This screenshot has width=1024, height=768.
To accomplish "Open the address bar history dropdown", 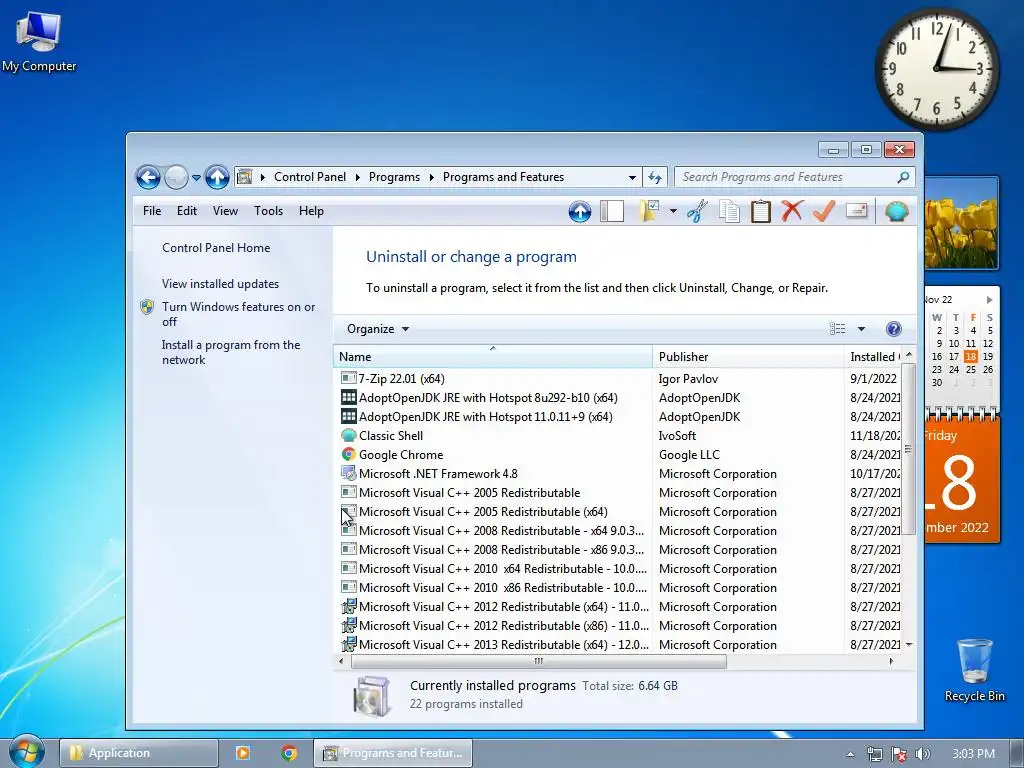I will coord(632,177).
